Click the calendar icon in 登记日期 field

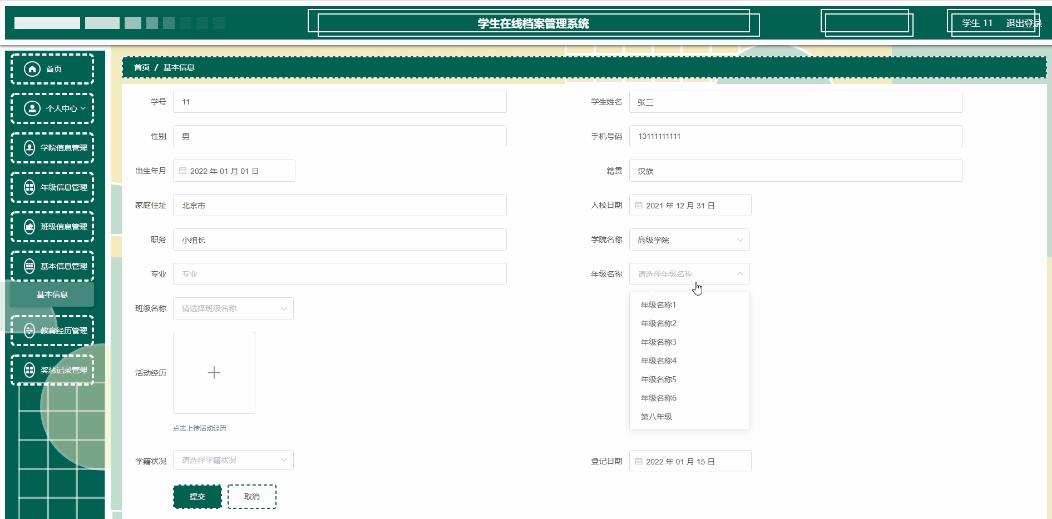tap(639, 461)
